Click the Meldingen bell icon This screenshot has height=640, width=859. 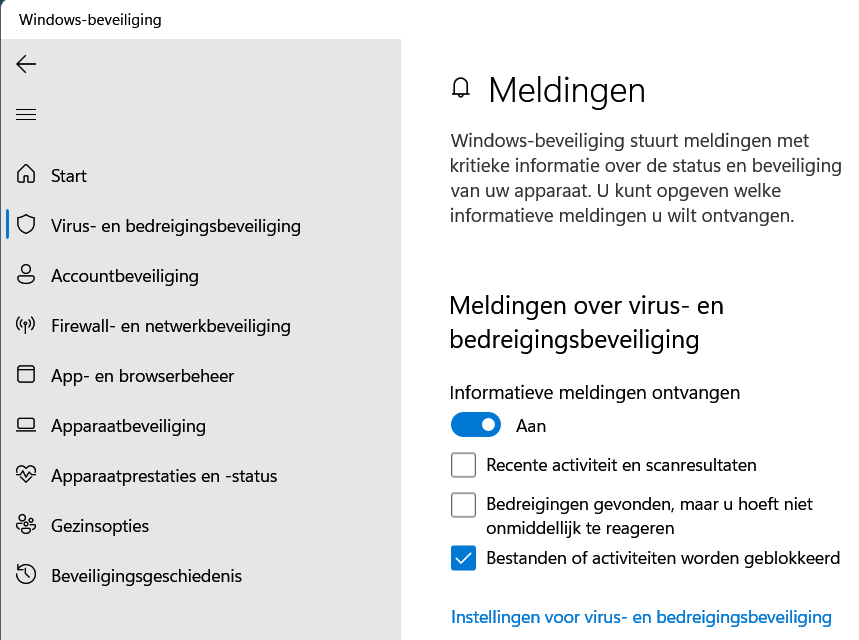point(461,89)
